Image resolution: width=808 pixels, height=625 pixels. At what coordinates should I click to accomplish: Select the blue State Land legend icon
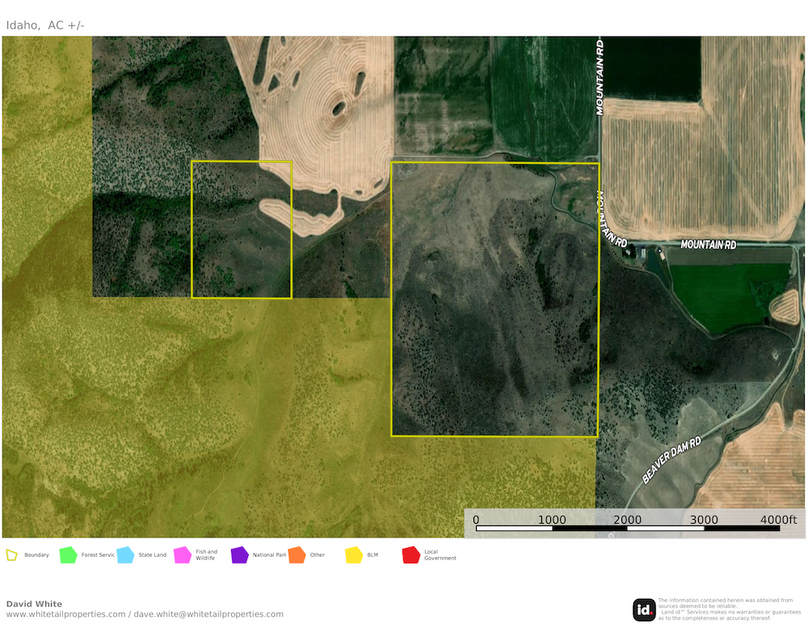[125, 555]
